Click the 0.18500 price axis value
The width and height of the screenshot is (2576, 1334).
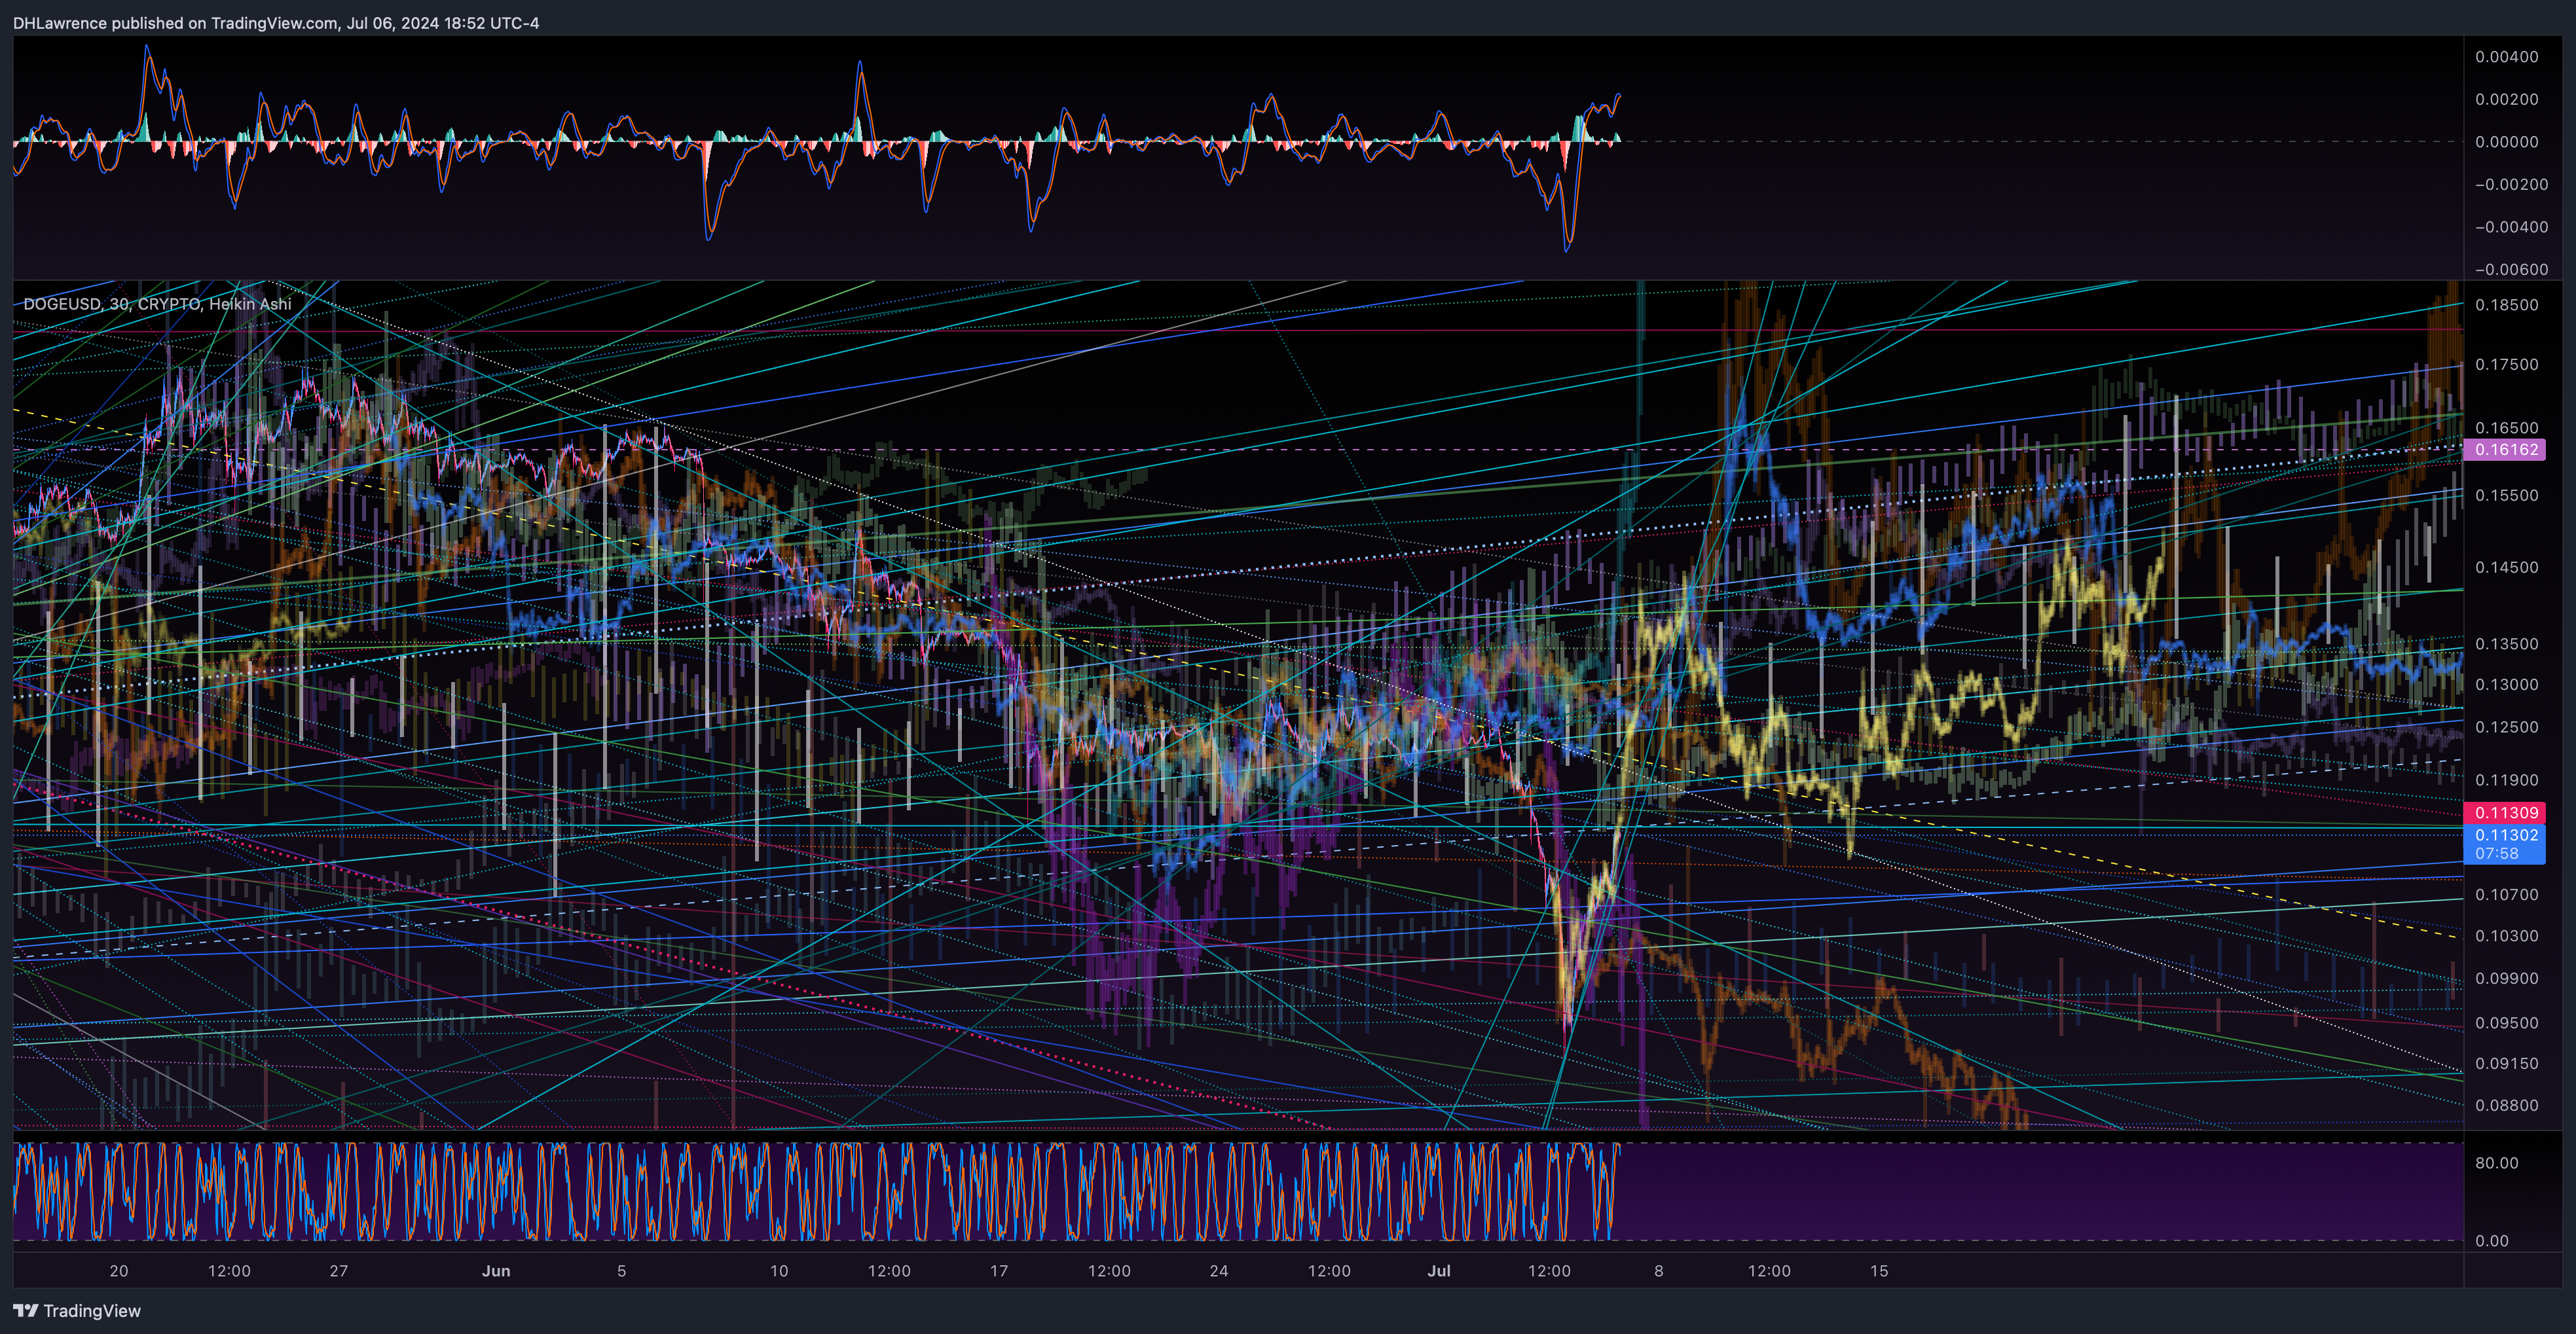[x=2506, y=305]
